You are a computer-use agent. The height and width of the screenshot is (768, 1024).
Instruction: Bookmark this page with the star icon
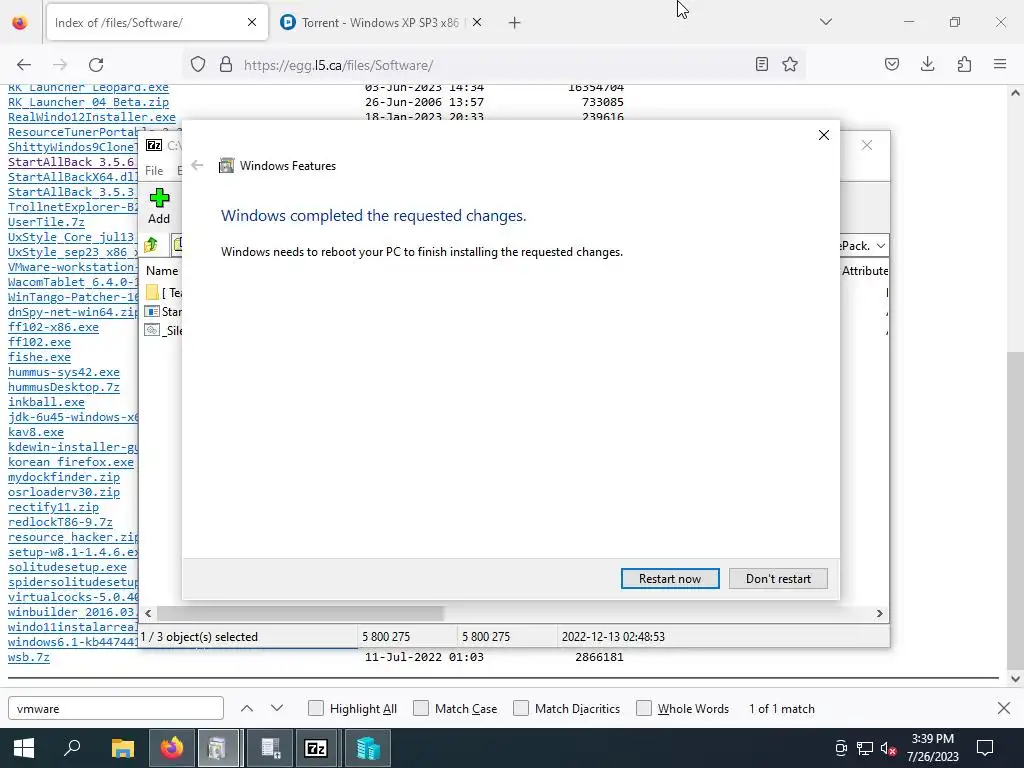click(790, 64)
